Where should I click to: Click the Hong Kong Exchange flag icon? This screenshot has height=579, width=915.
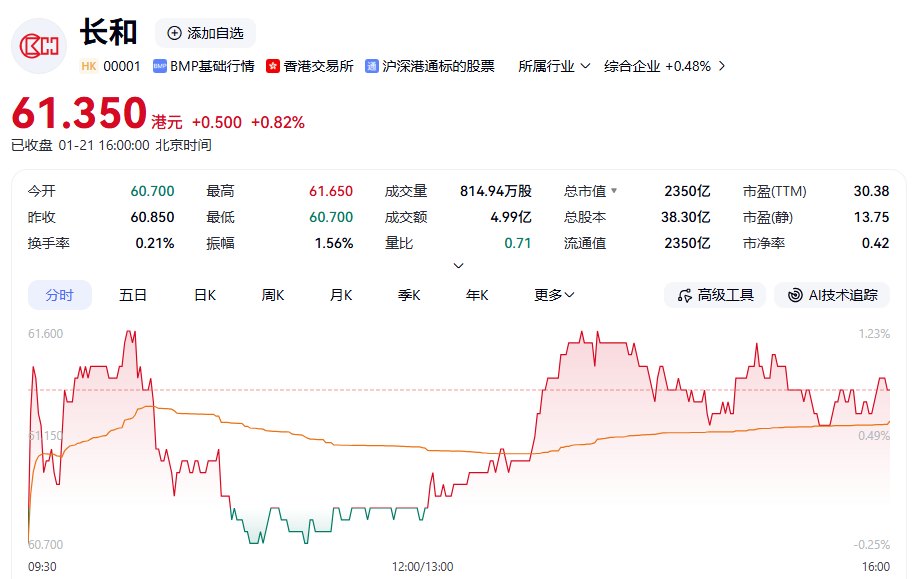point(273,66)
